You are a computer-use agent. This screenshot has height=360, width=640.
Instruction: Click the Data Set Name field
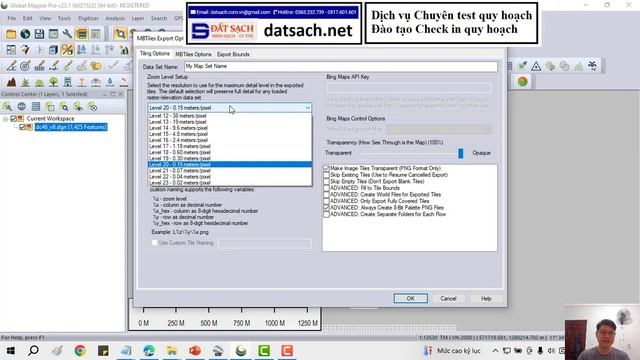tap(341, 66)
